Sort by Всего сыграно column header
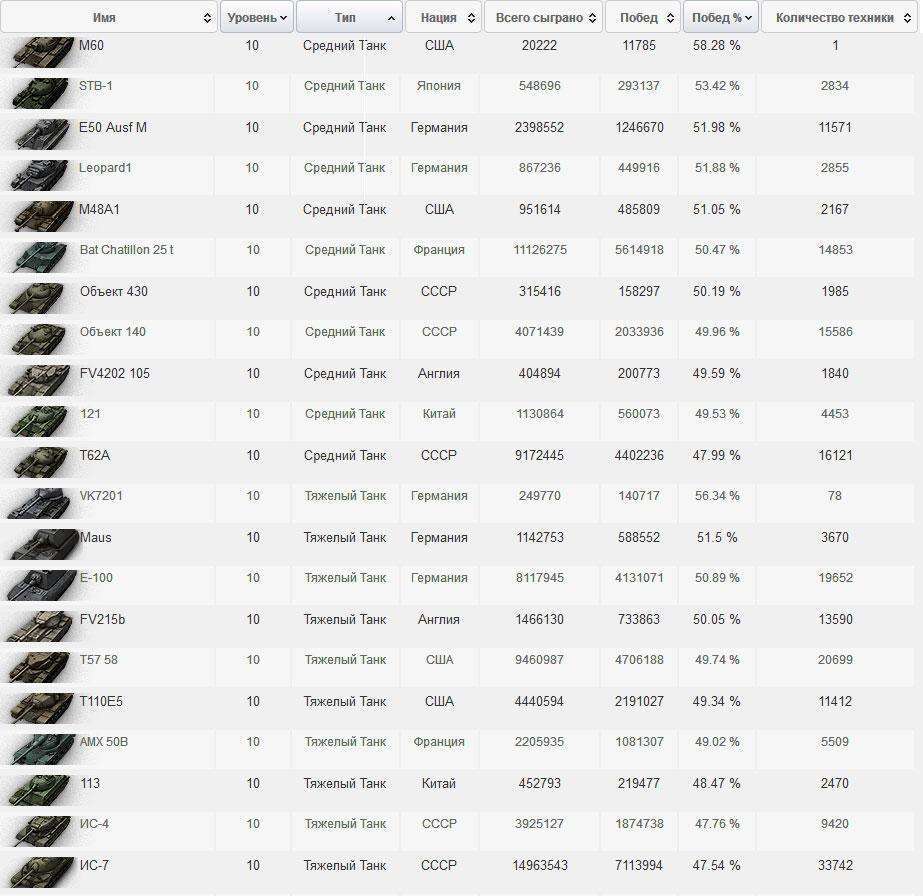Screen dimensions: 923x896 coord(543,17)
